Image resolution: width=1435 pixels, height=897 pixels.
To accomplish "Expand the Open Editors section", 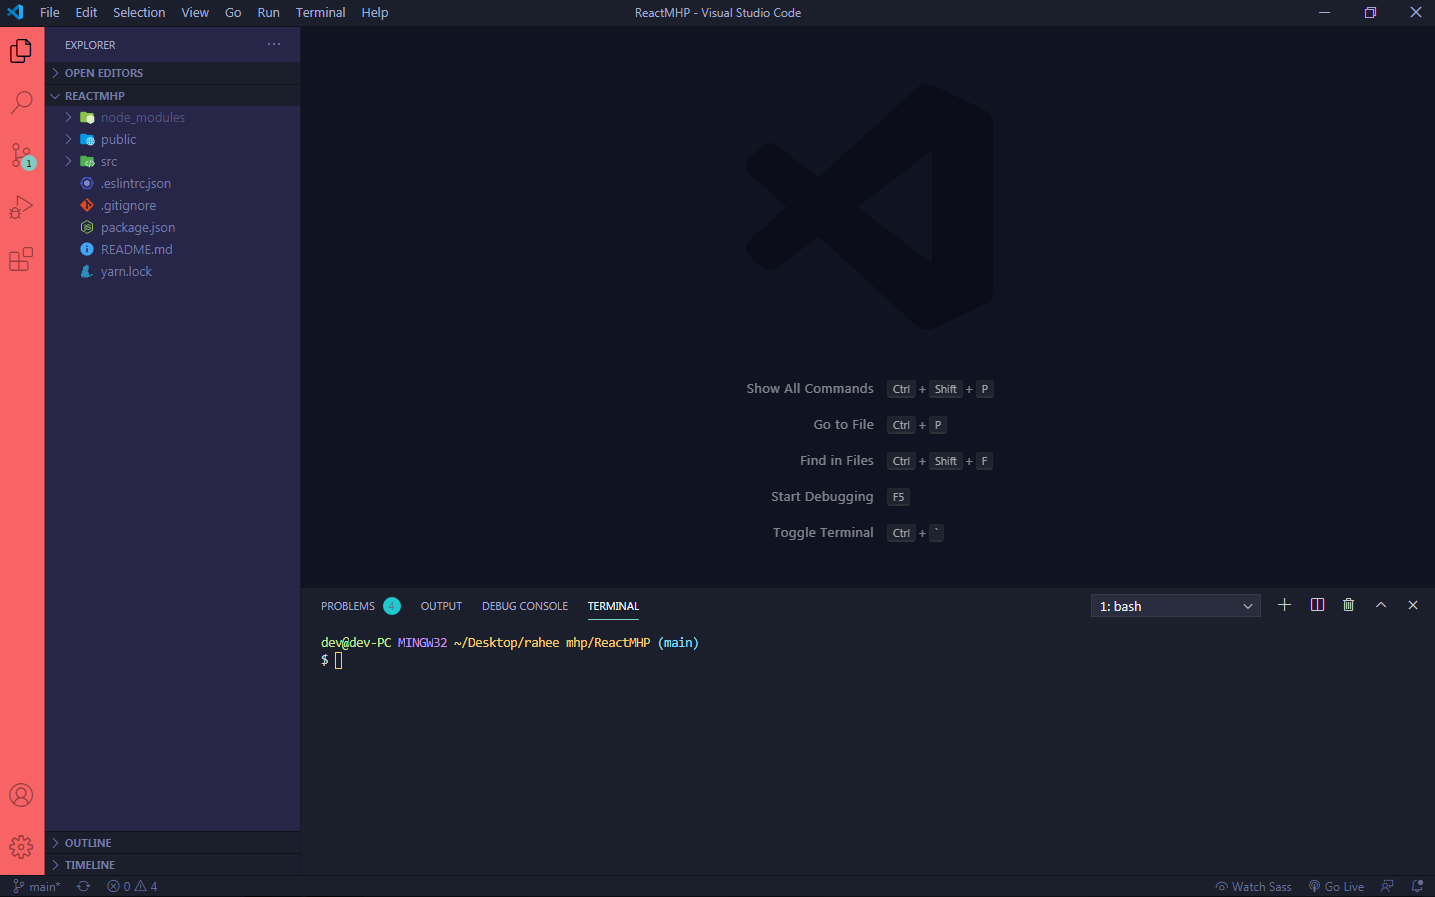I will click(172, 73).
